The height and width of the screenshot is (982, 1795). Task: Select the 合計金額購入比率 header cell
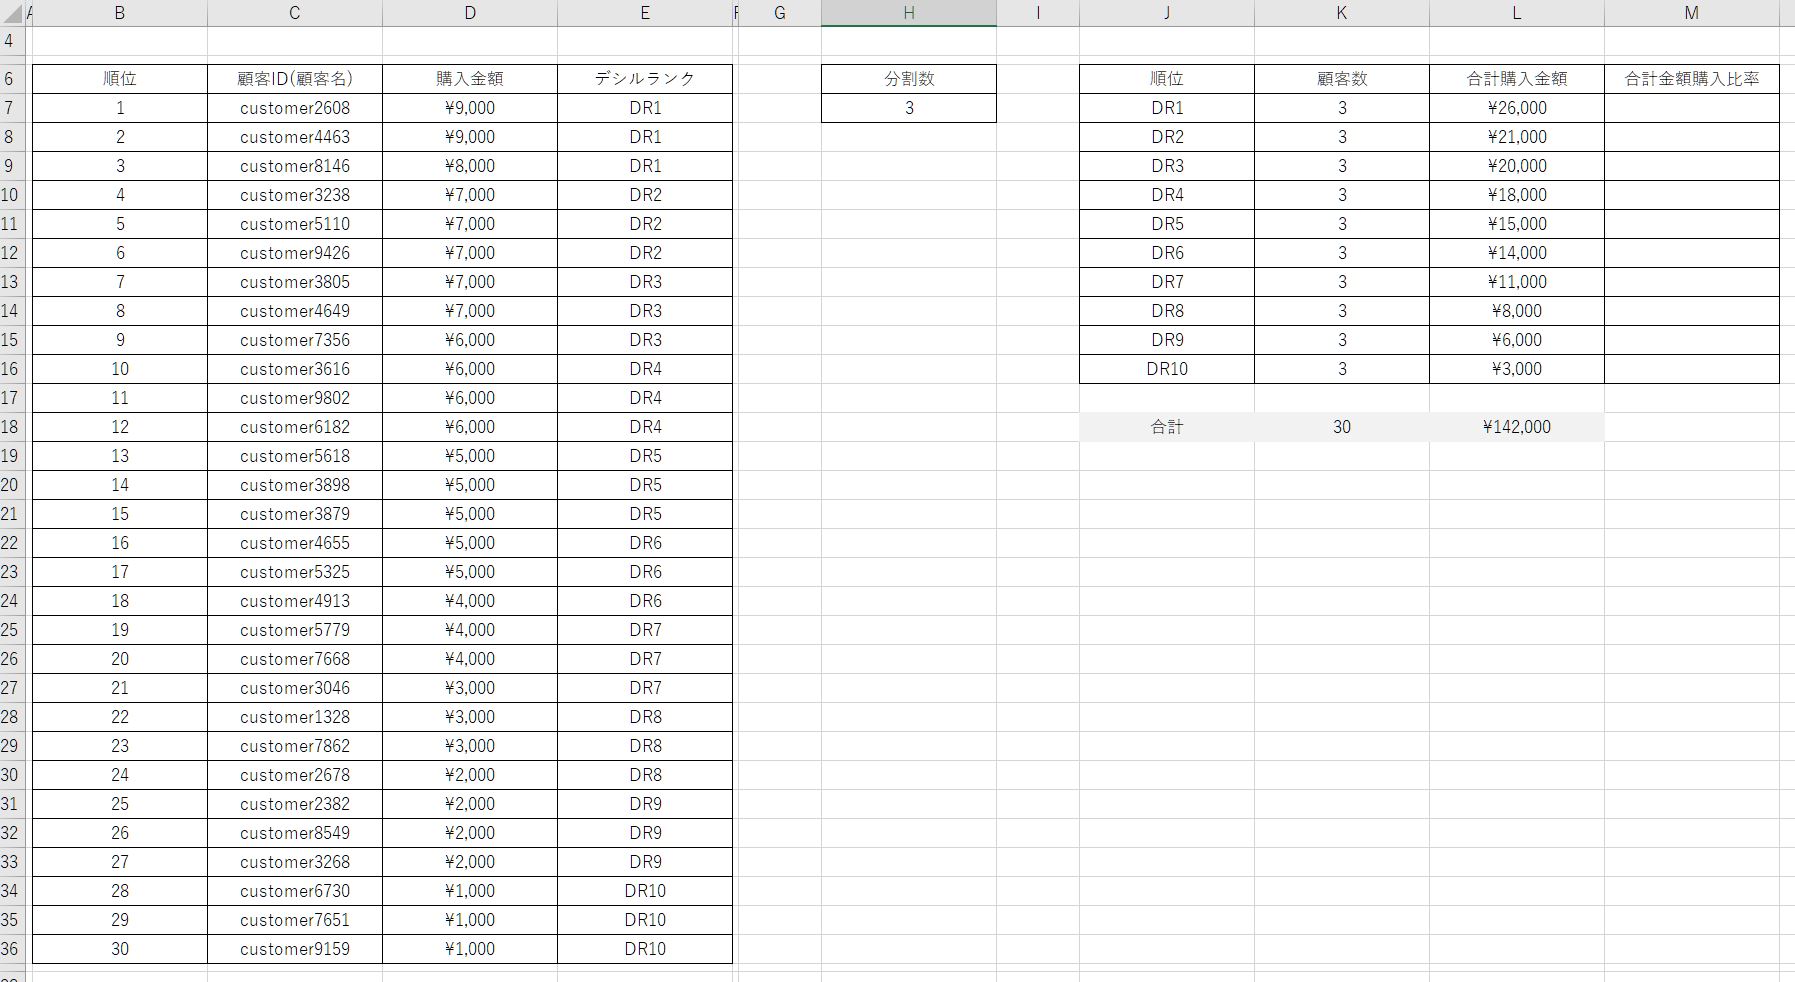tap(1691, 79)
